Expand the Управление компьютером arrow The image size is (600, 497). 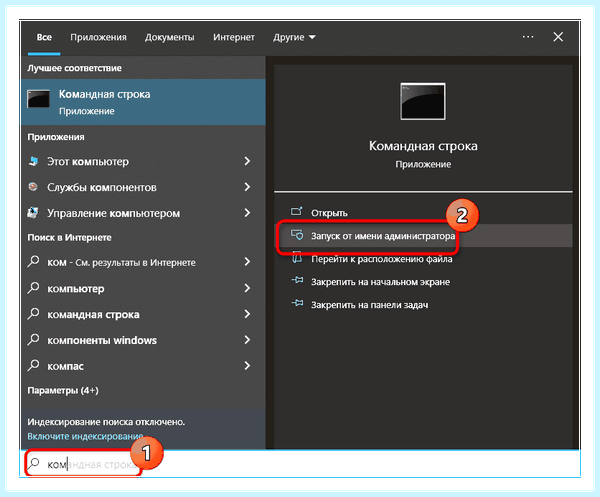pos(247,213)
